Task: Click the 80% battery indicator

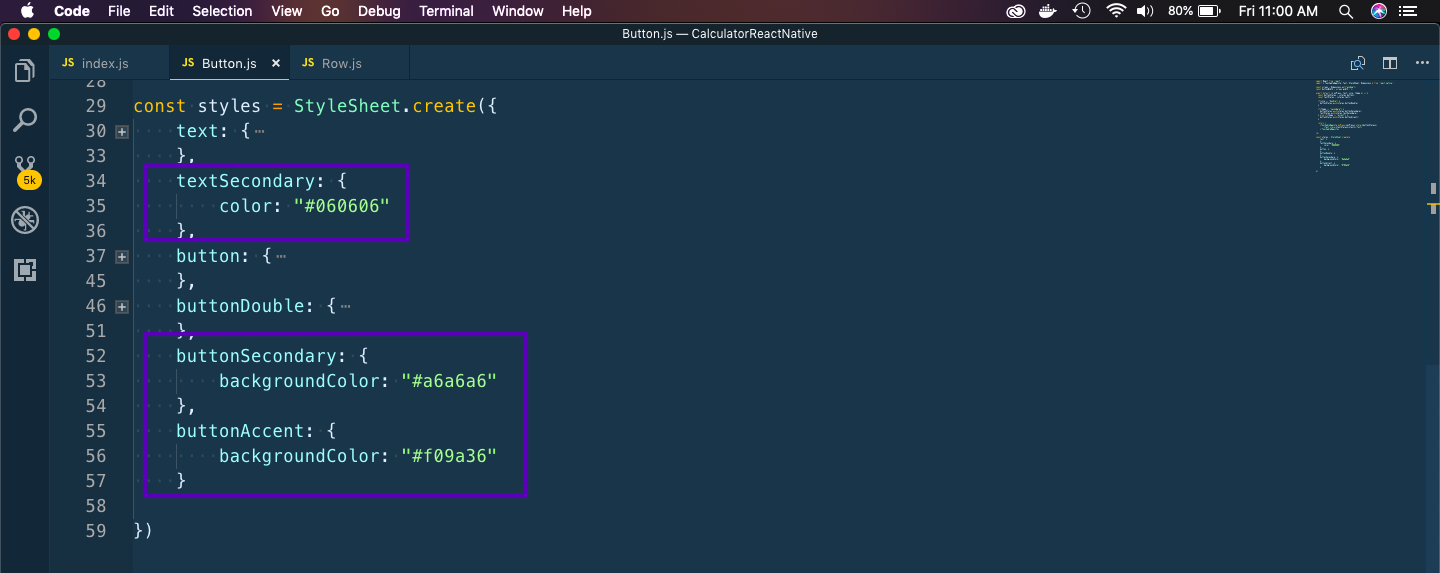Action: coord(1193,11)
